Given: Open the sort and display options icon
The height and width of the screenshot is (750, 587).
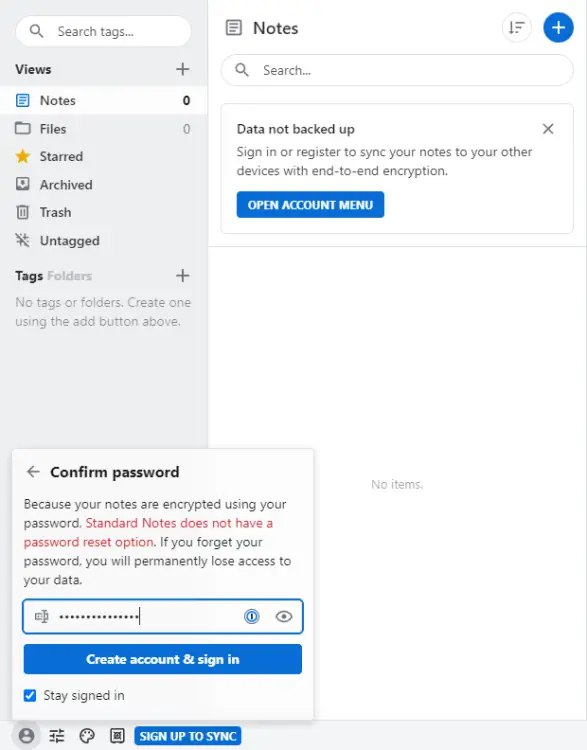Looking at the screenshot, I should click(x=517, y=28).
